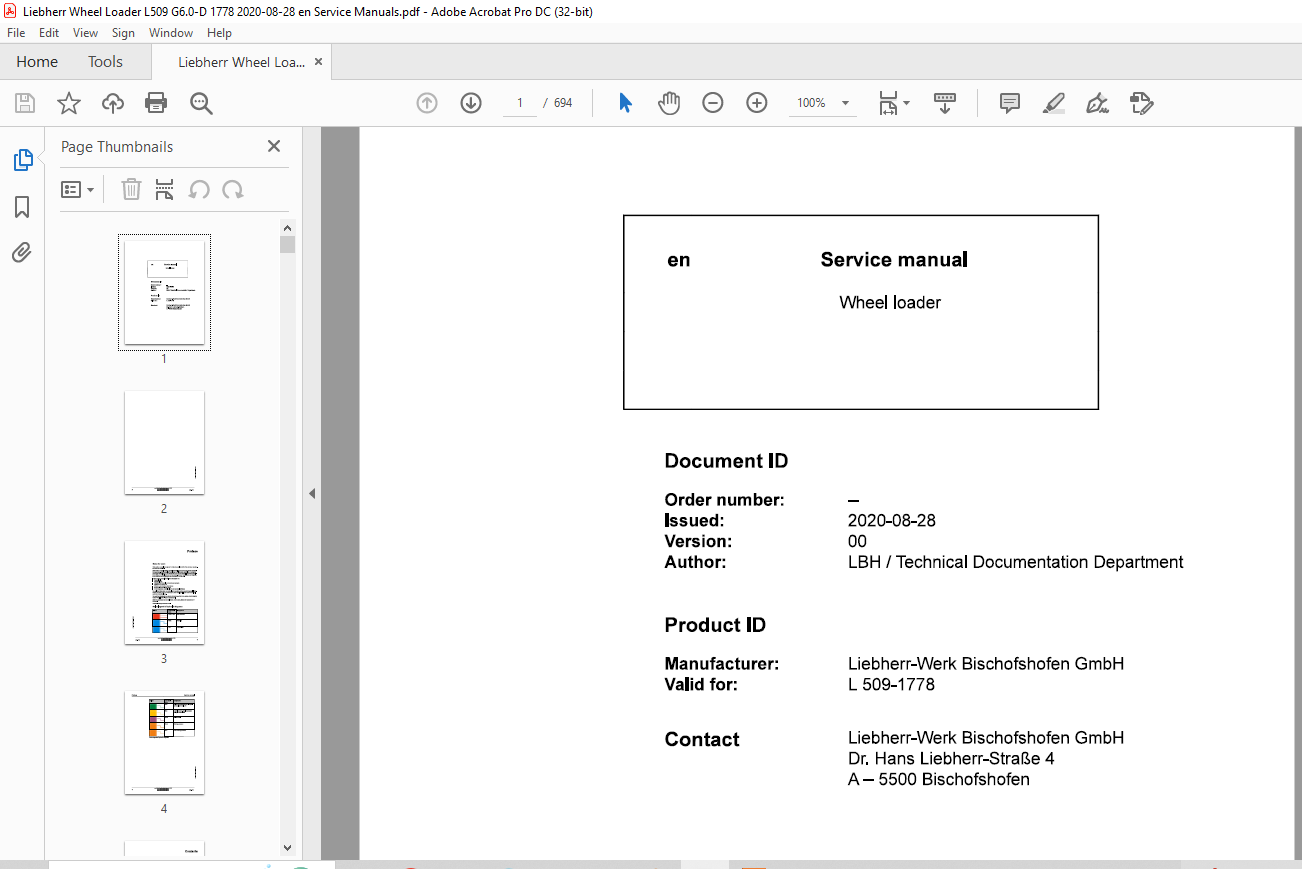Viewport: 1302px width, 869px height.
Task: Select page 2 thumbnail
Action: pos(165,442)
